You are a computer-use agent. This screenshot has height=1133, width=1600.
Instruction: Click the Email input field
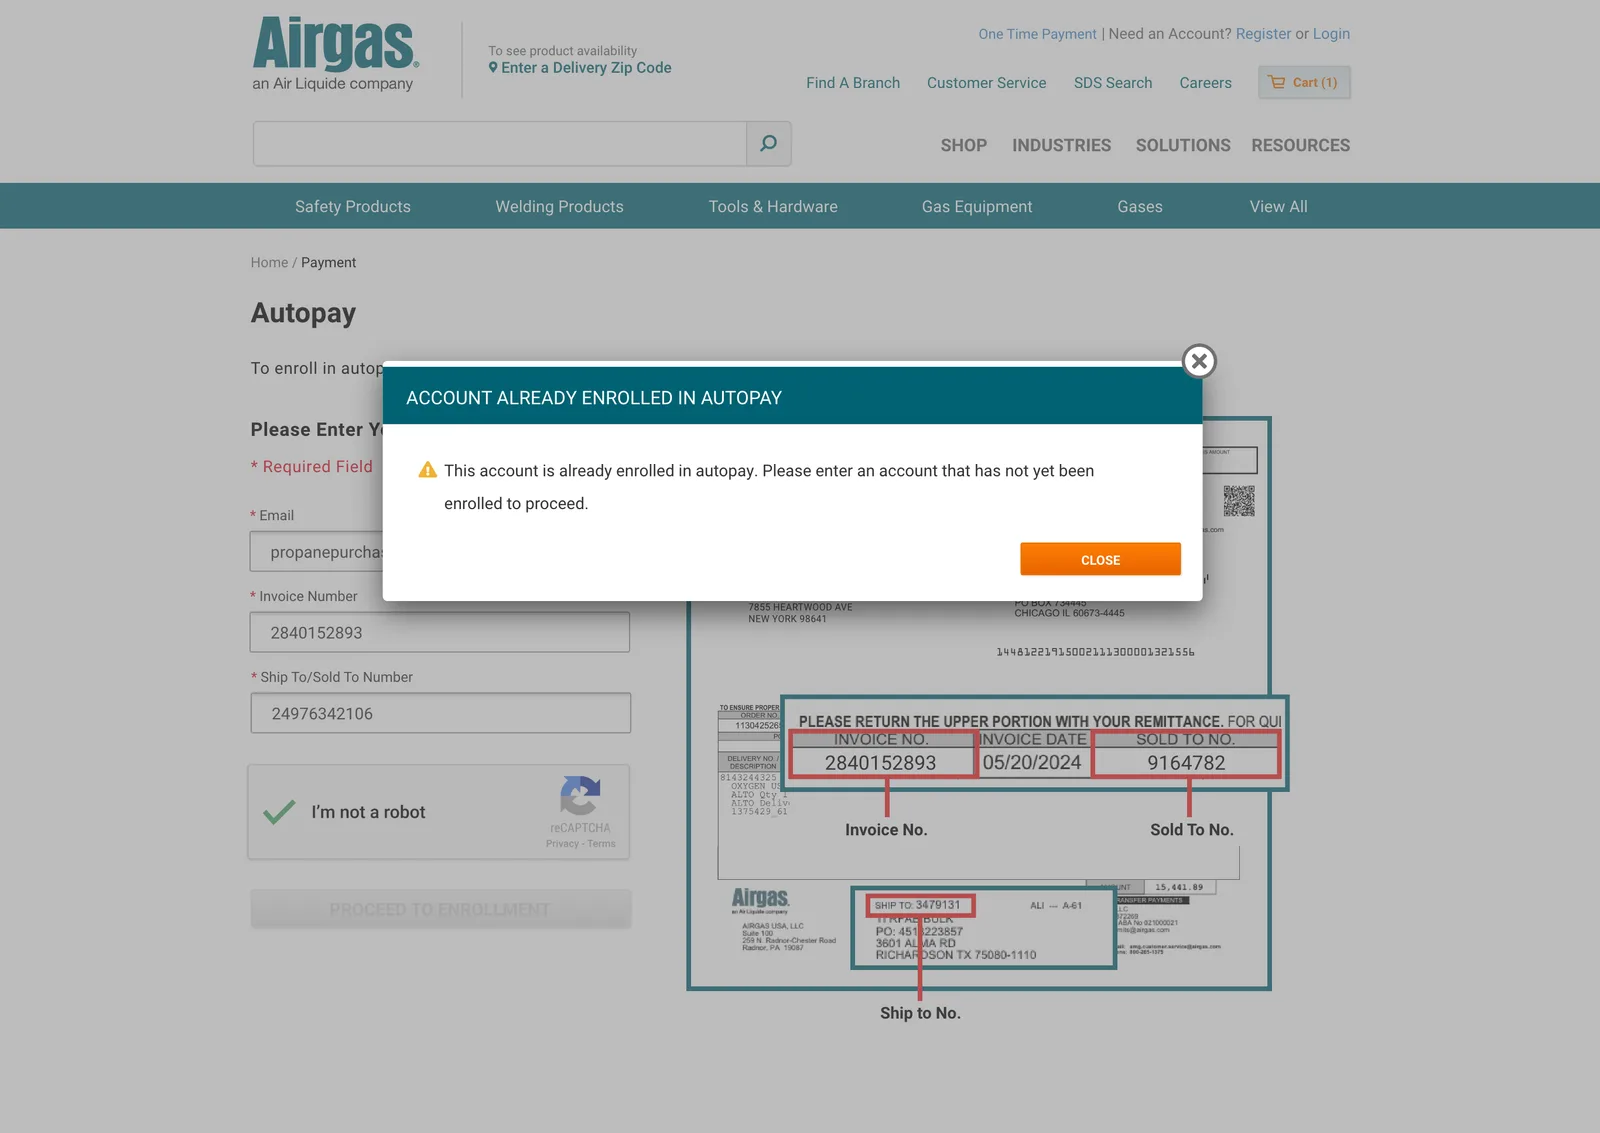click(x=317, y=552)
